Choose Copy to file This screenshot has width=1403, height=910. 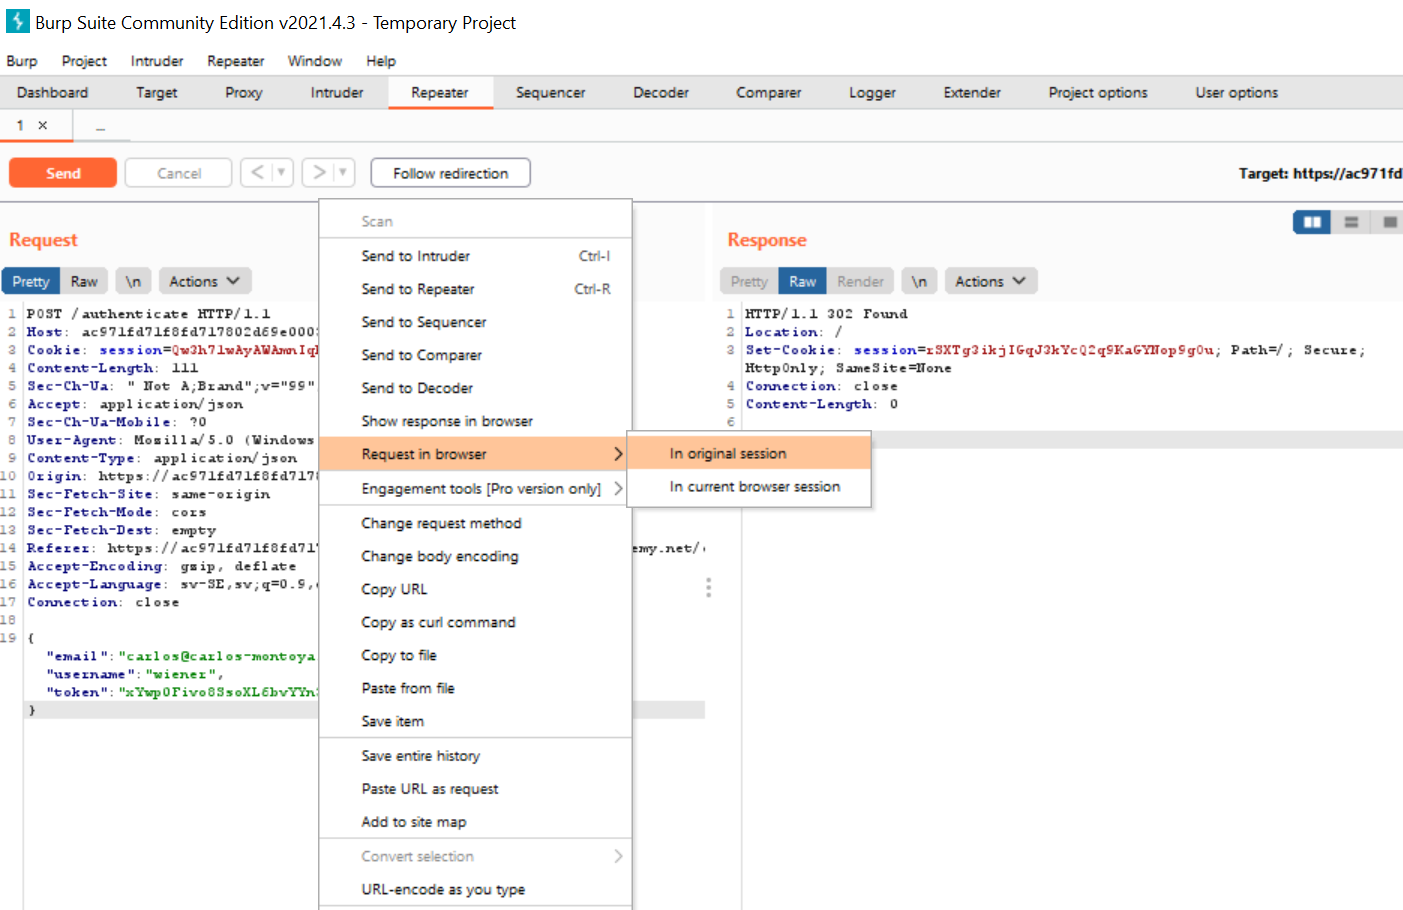475,655
